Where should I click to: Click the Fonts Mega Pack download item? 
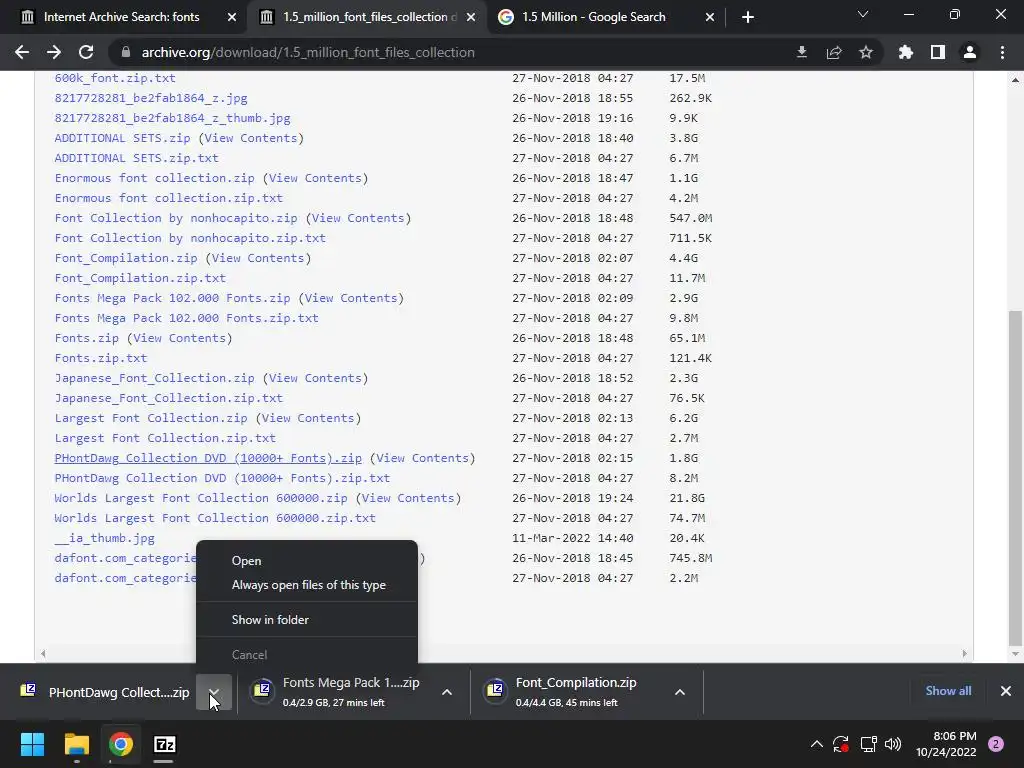(338, 692)
